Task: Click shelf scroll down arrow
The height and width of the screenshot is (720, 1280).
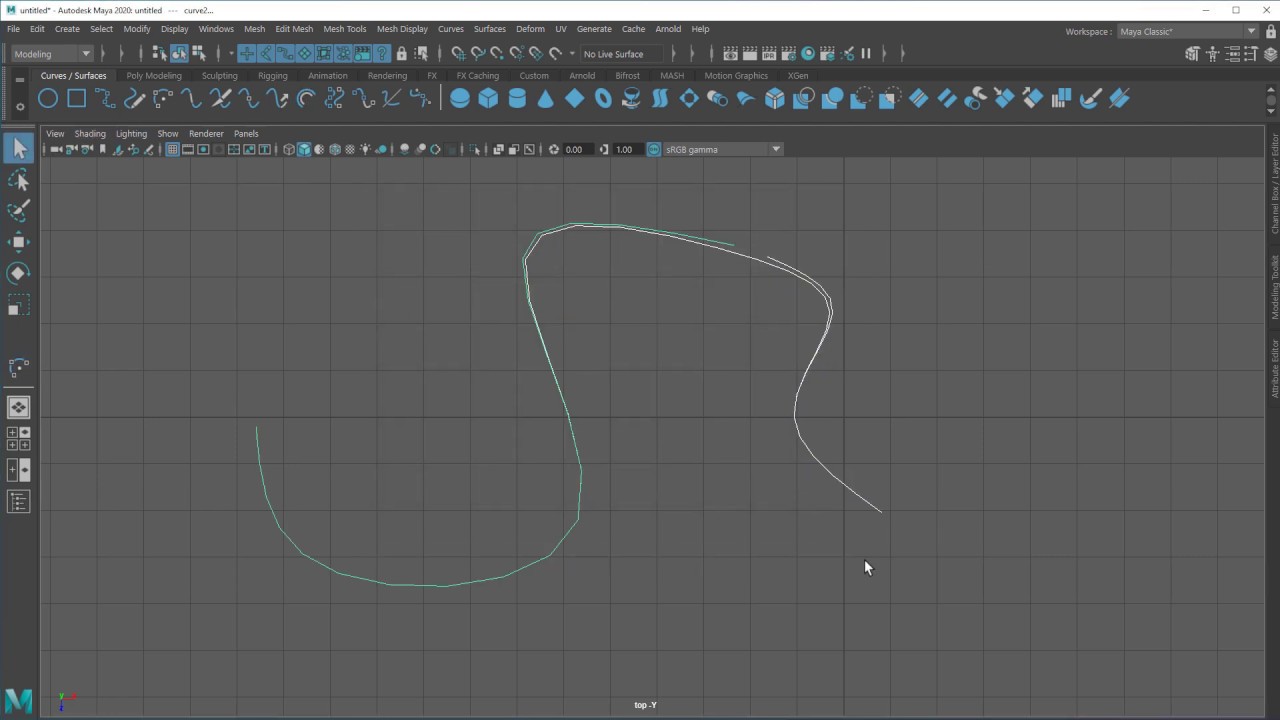Action: (x=1271, y=109)
